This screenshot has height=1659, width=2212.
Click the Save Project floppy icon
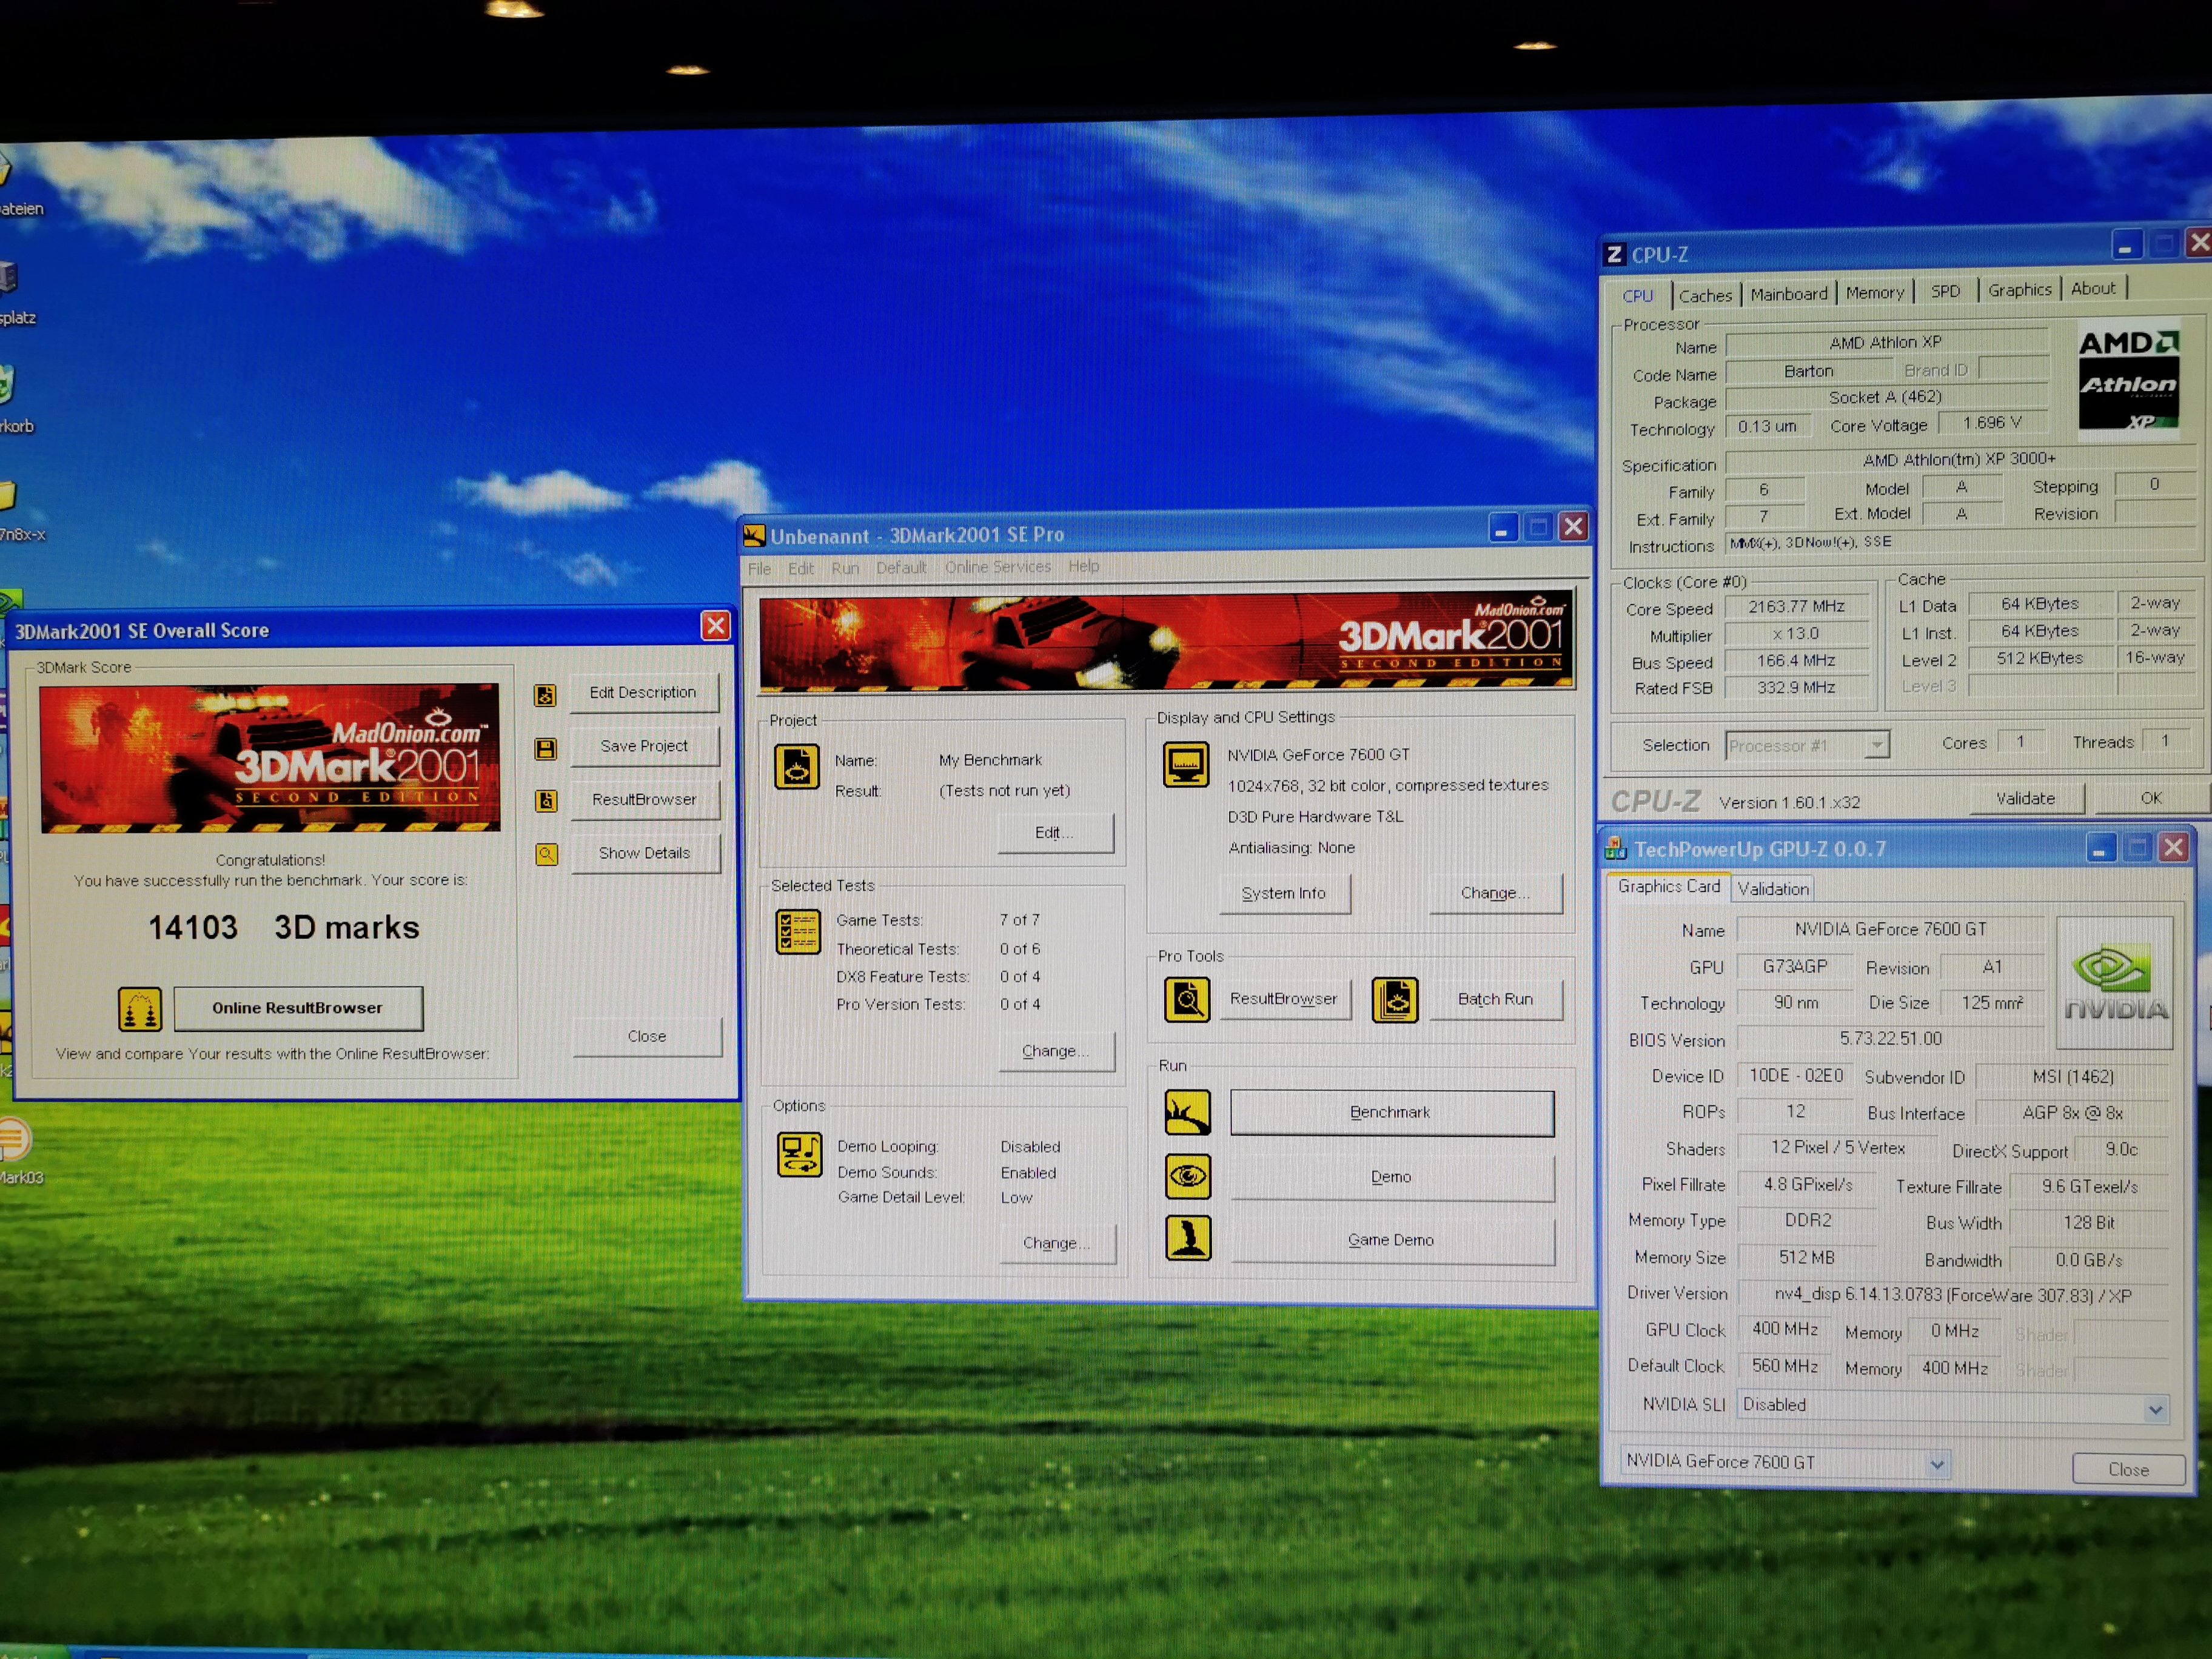pyautogui.click(x=546, y=749)
